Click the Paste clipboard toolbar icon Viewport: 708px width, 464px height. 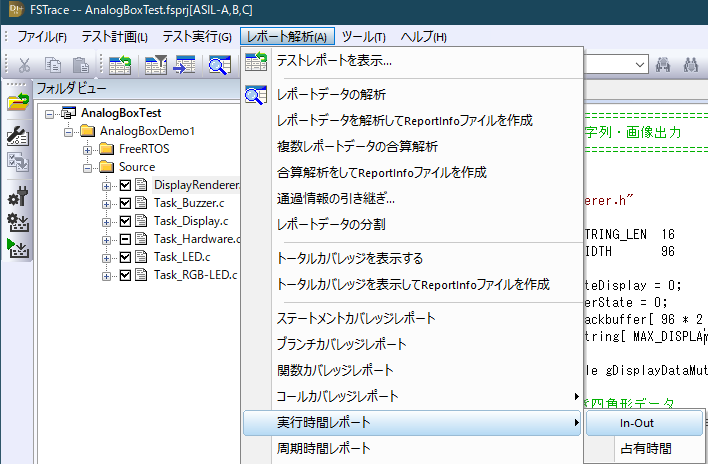(x=81, y=65)
